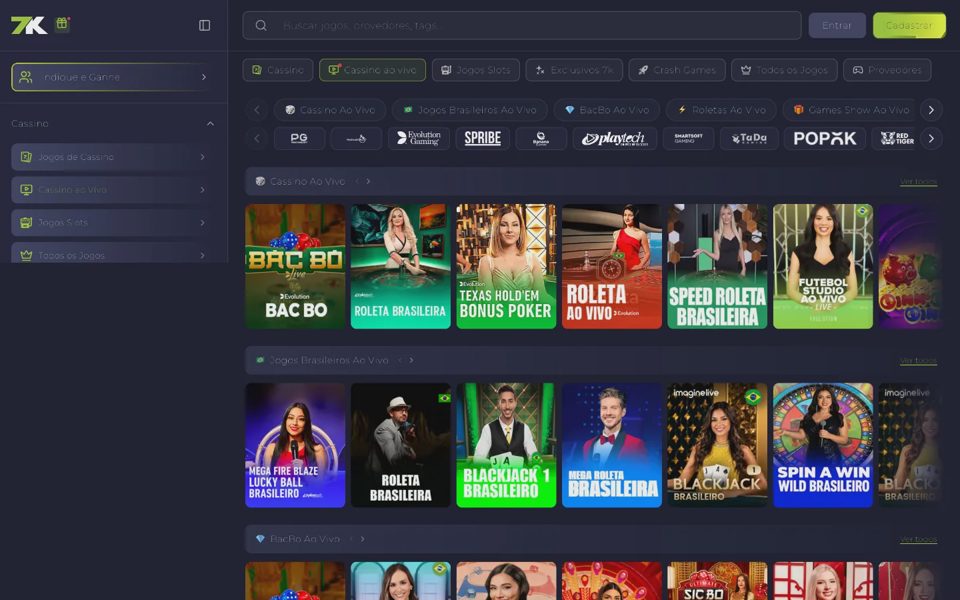Select the Popok provider logo
Image resolution: width=960 pixels, height=600 pixels.
pos(825,138)
